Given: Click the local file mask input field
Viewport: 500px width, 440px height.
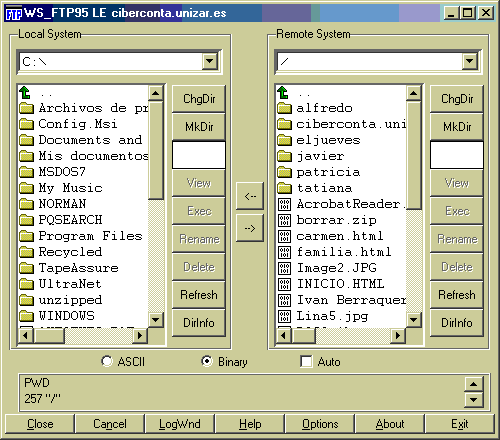Looking at the screenshot, I should [x=199, y=155].
